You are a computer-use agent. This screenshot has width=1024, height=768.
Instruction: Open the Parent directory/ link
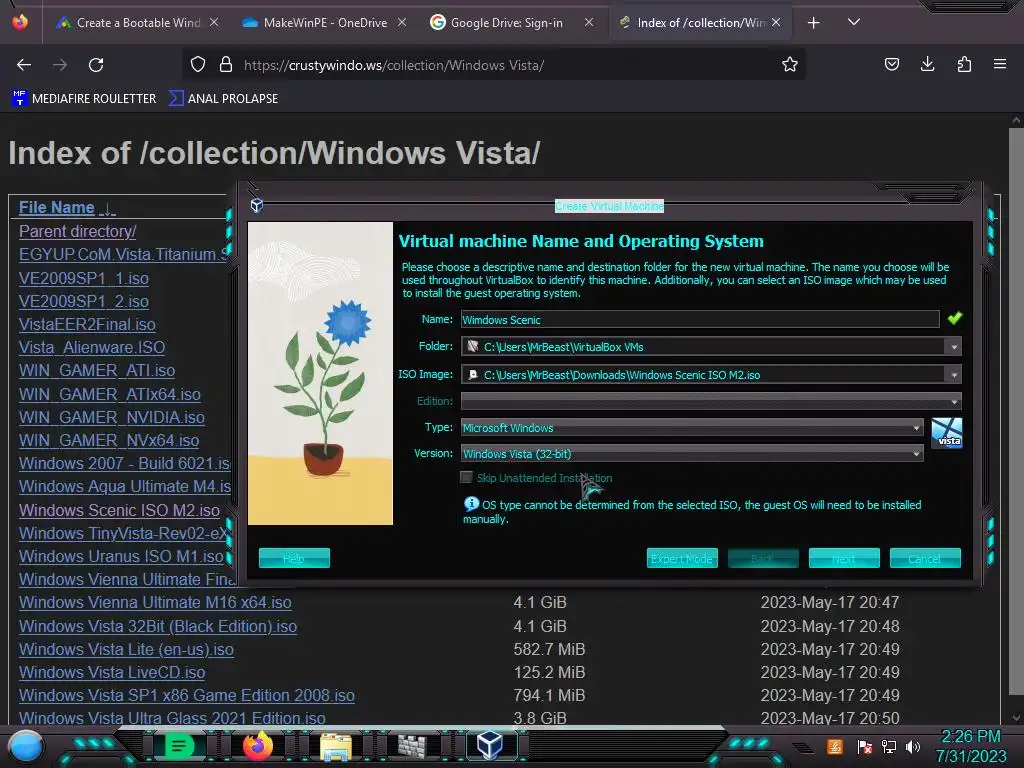tap(78, 231)
